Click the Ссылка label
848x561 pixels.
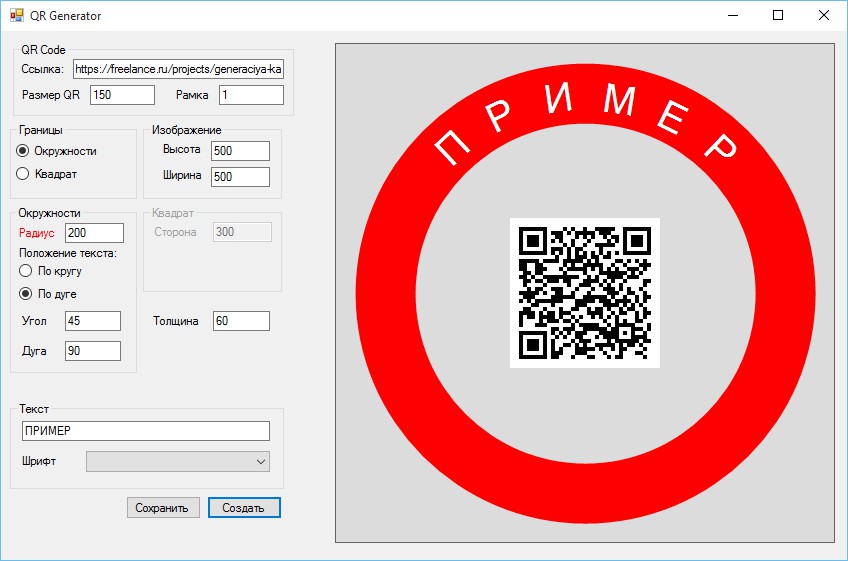[x=42, y=69]
